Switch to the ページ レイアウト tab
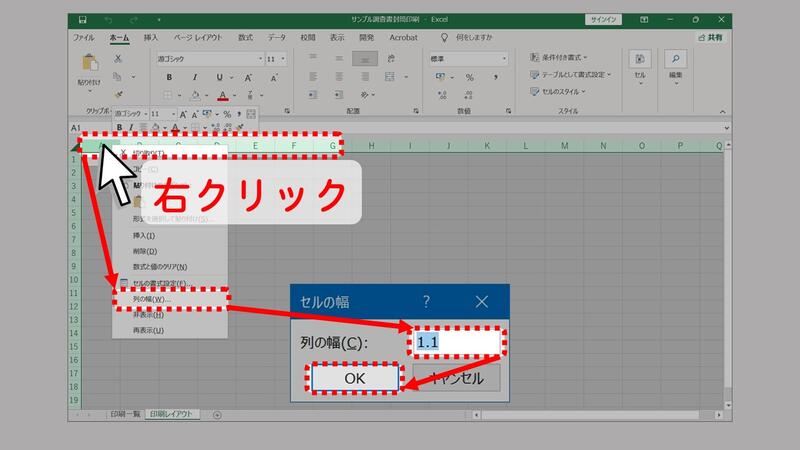The width and height of the screenshot is (800, 450). (x=197, y=38)
